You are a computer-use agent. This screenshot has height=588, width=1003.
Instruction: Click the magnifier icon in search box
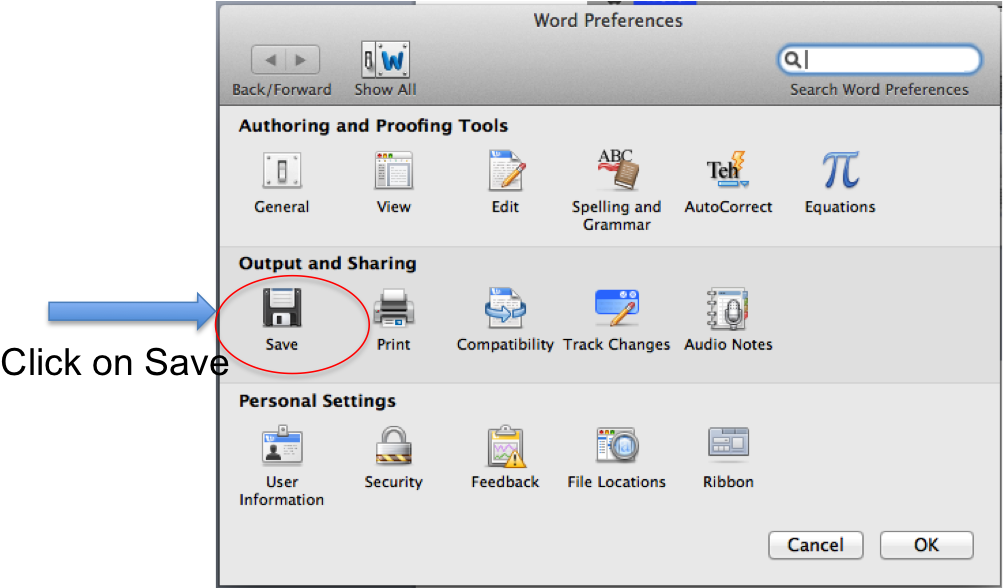click(x=792, y=60)
